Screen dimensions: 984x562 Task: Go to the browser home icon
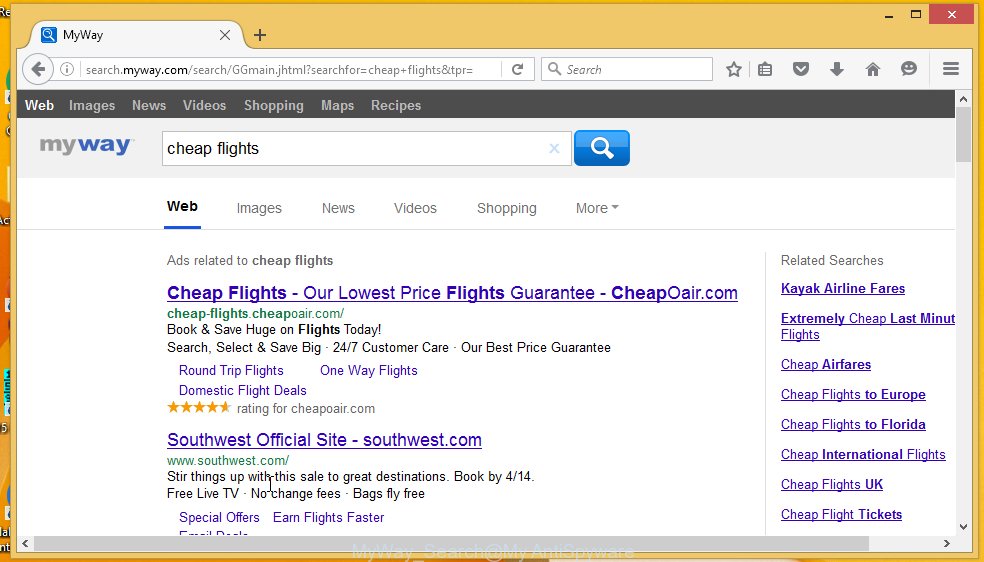(x=872, y=69)
